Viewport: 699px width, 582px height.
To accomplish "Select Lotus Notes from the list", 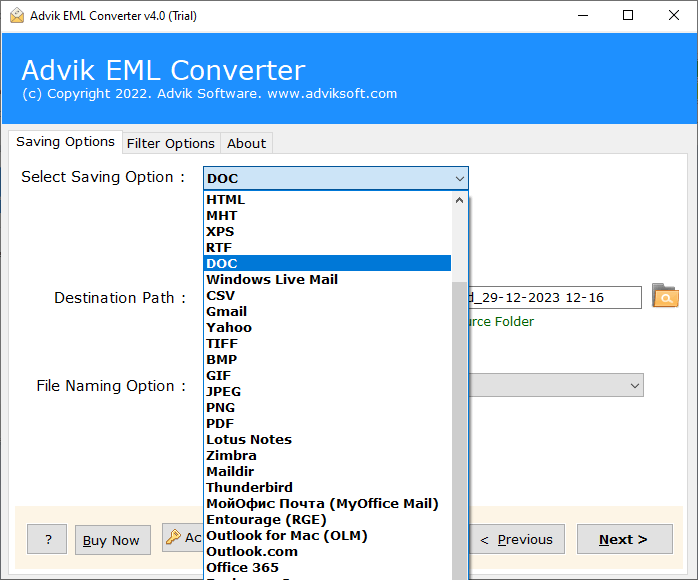I will point(327,440).
